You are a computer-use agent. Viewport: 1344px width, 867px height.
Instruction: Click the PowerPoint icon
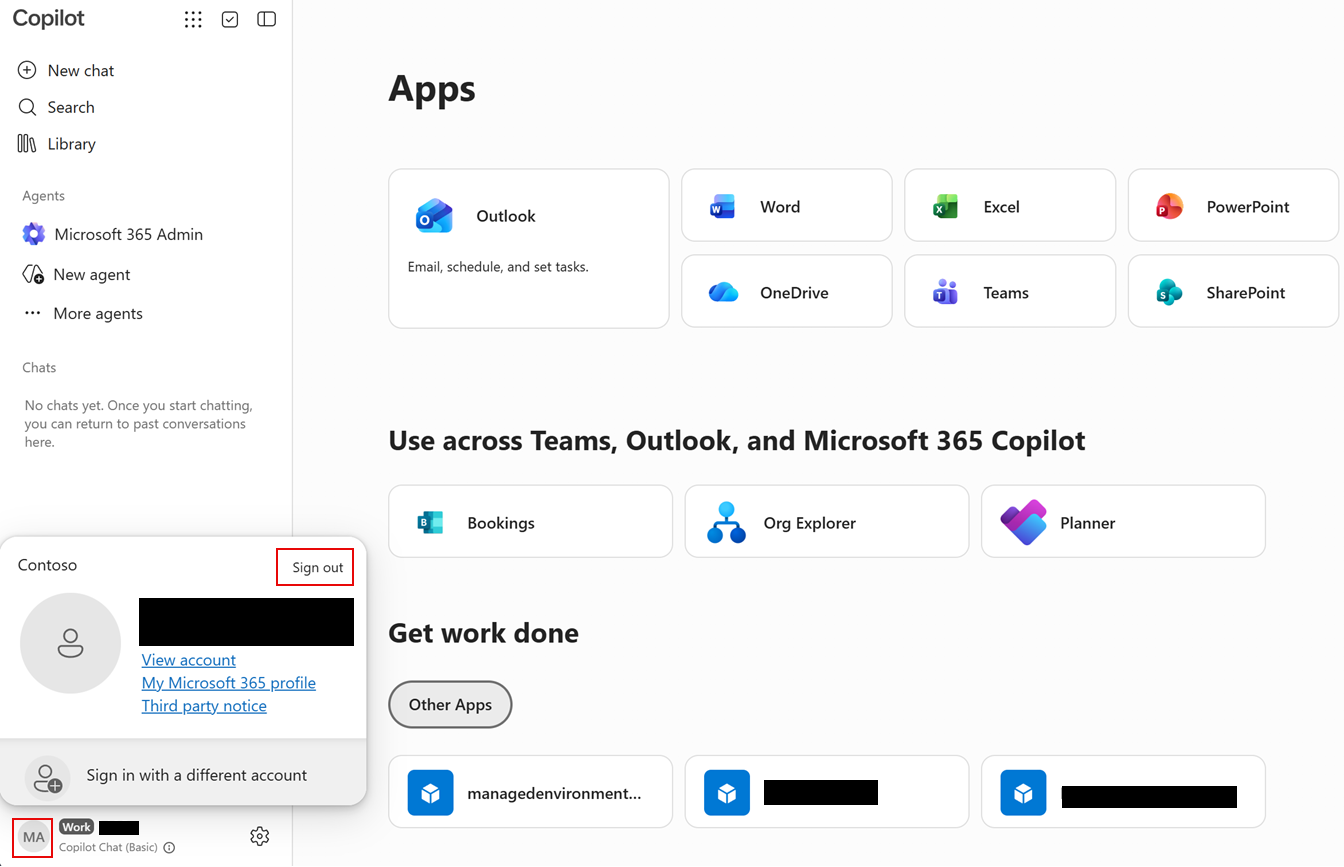coord(1169,207)
